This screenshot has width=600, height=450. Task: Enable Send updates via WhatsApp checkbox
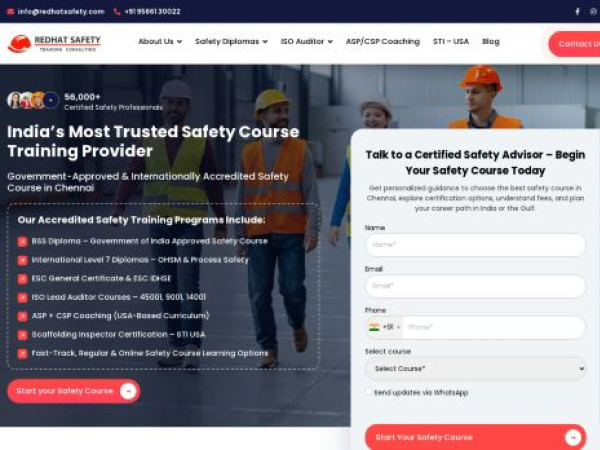click(x=368, y=392)
